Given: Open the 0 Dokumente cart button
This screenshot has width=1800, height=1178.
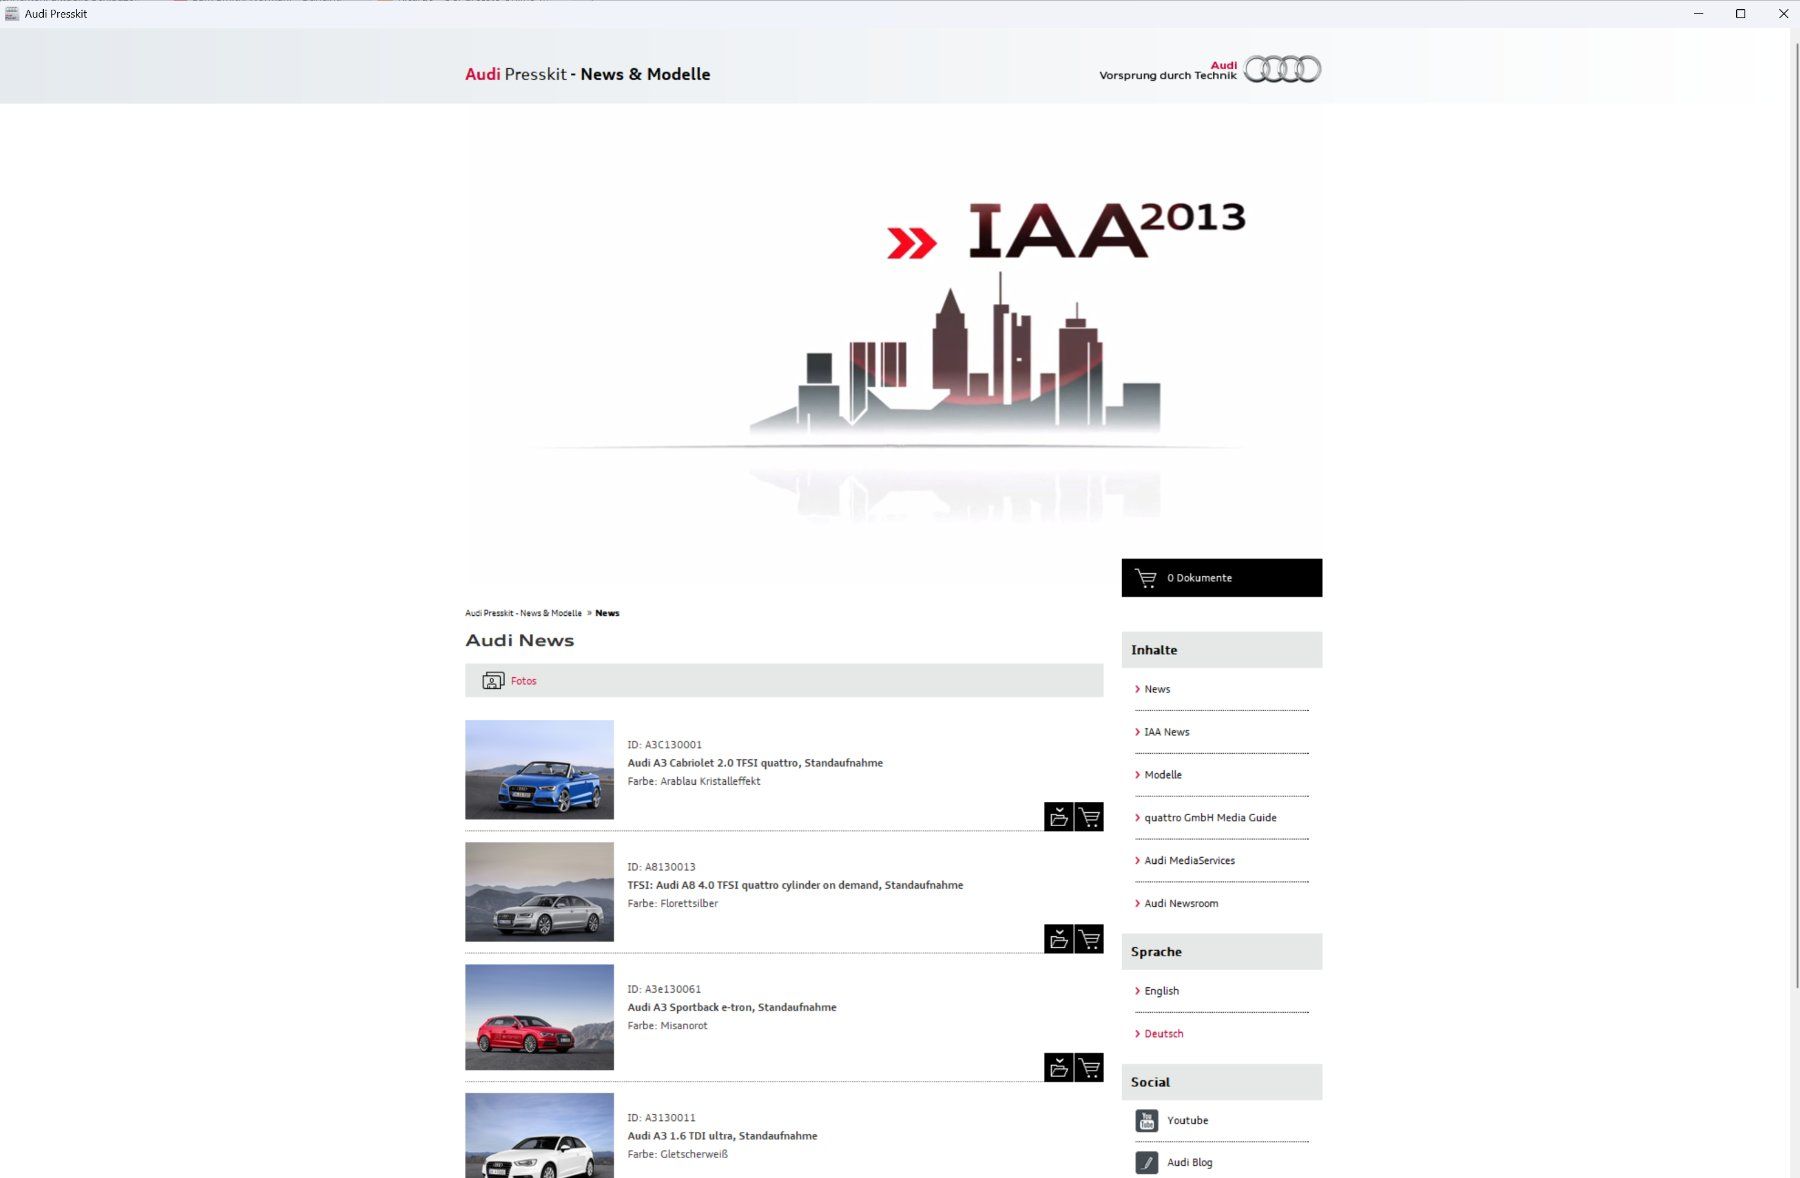Looking at the screenshot, I should (1221, 578).
